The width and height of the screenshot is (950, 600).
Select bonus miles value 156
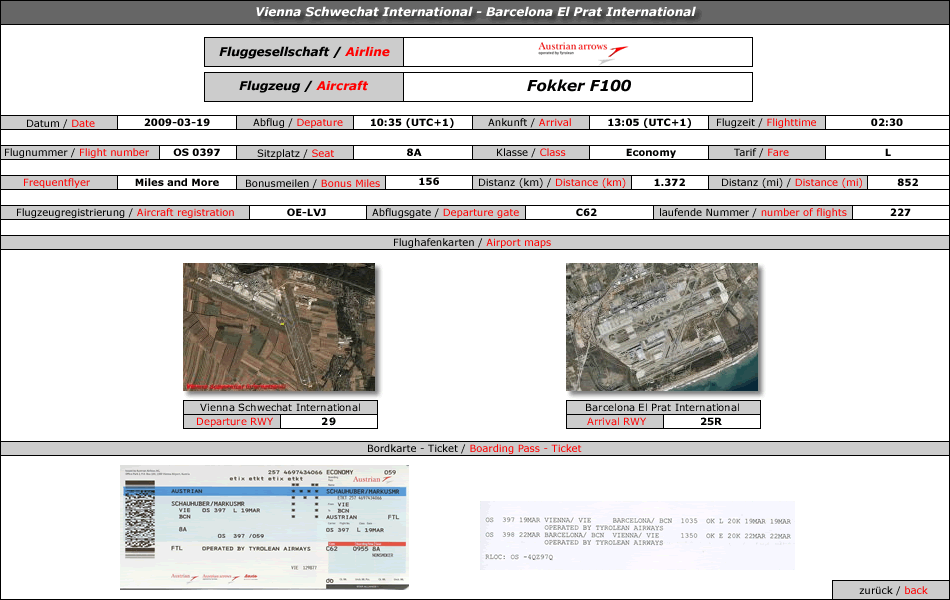[429, 182]
